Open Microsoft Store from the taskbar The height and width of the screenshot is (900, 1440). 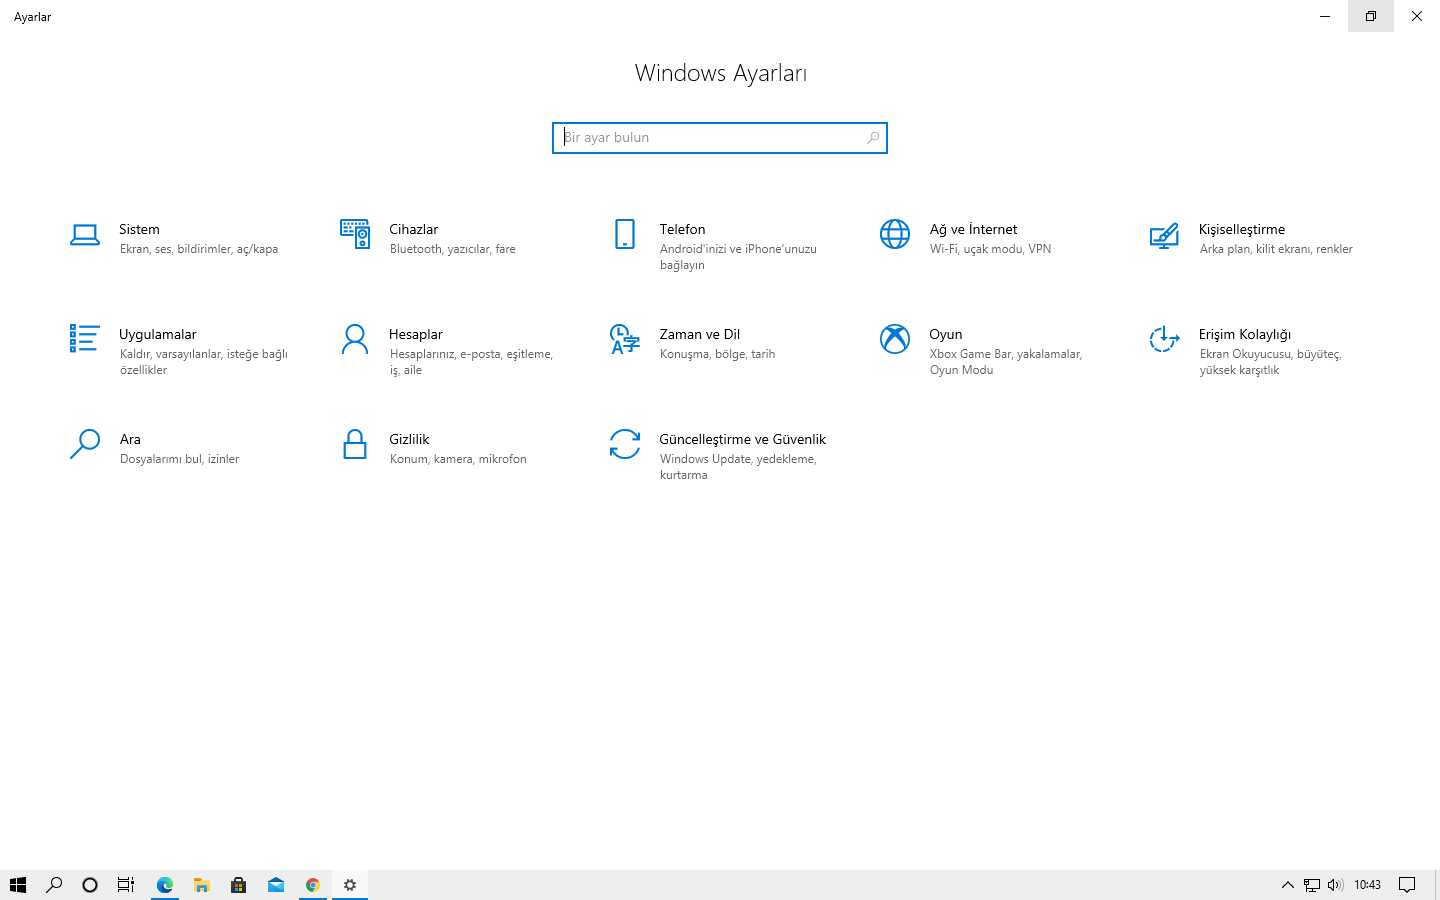pos(239,885)
